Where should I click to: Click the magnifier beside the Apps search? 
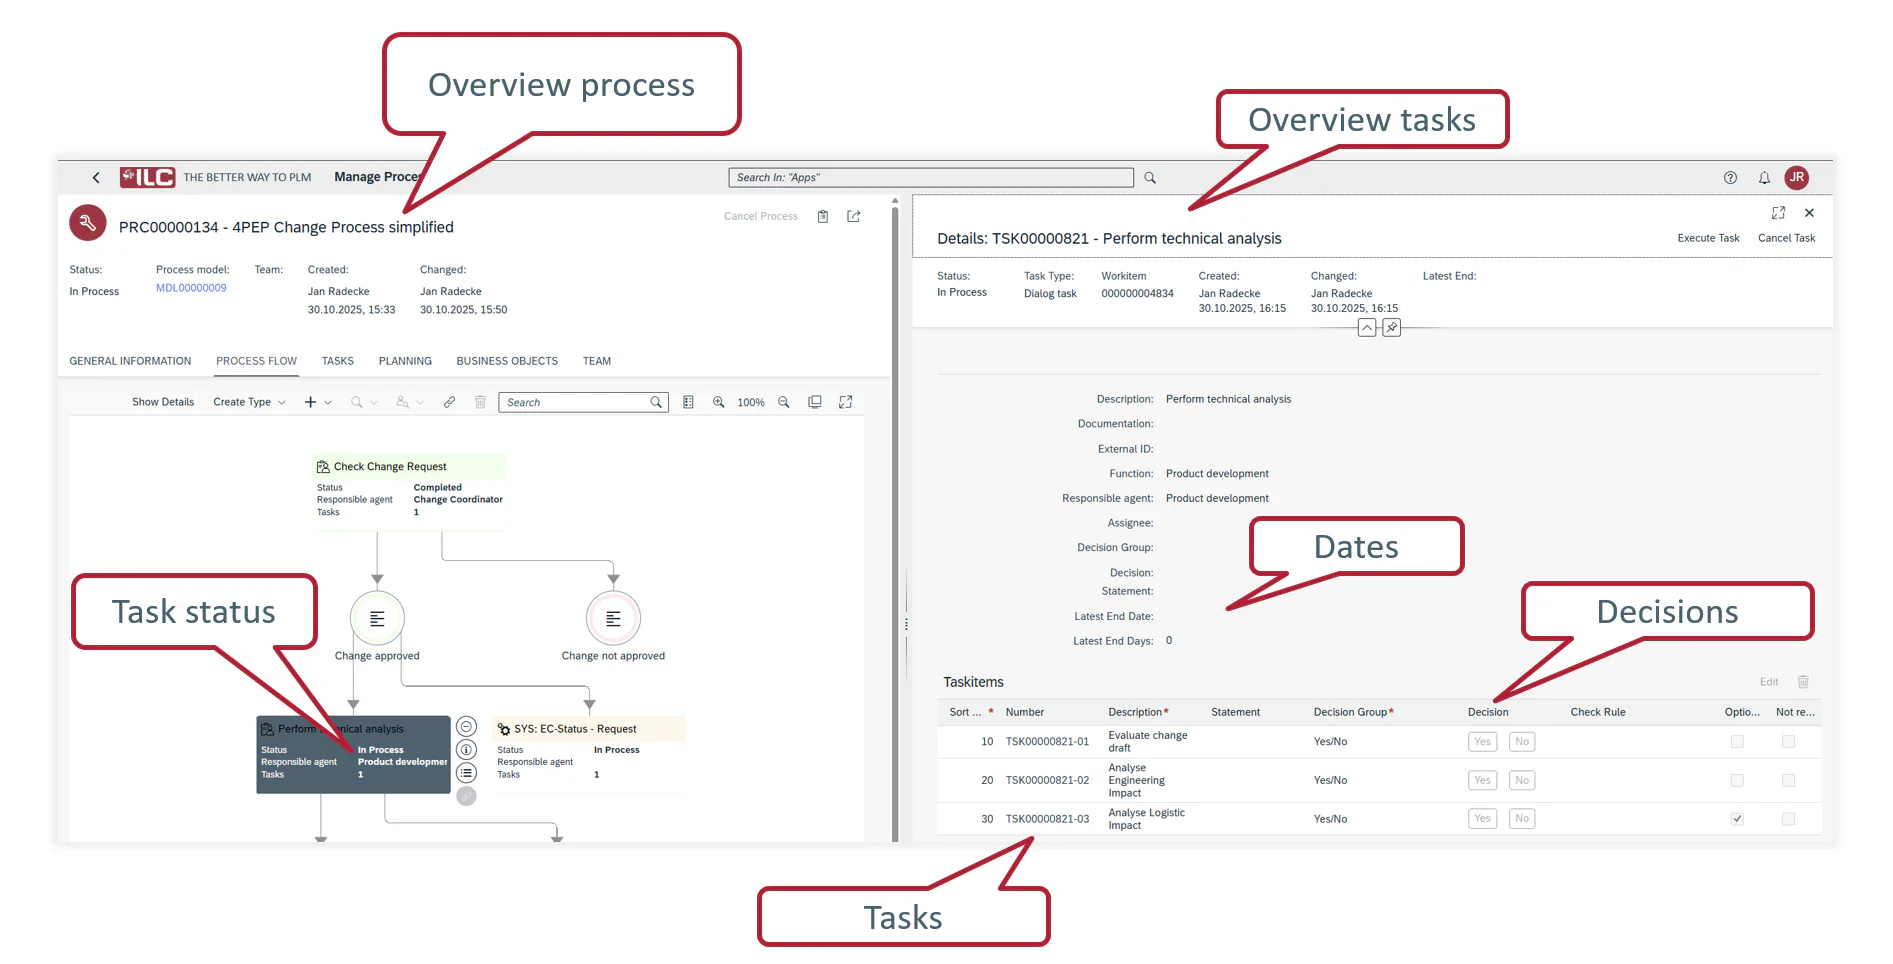[x=1150, y=178]
